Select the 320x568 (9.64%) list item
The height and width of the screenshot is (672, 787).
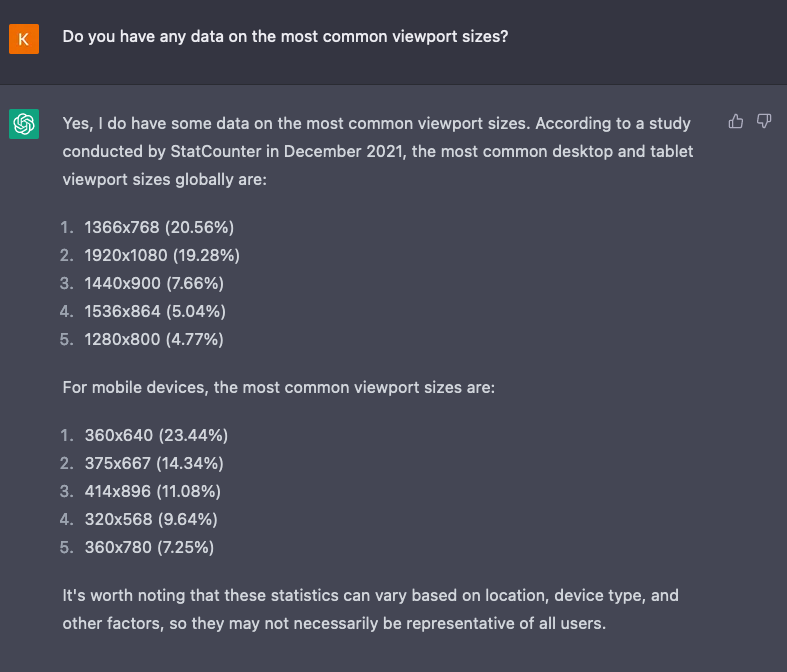tap(151, 519)
